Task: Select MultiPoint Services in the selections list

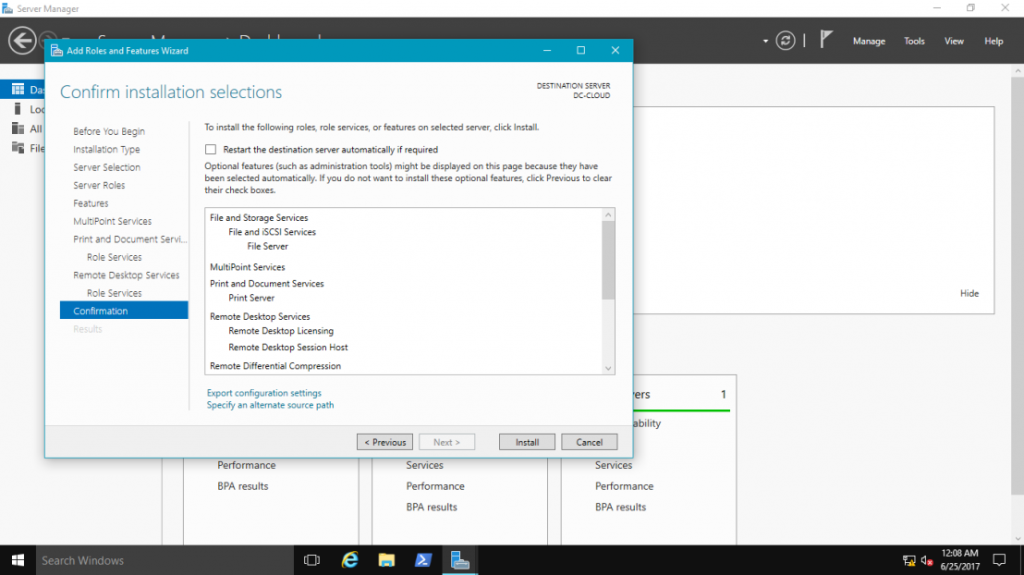Action: coord(247,267)
